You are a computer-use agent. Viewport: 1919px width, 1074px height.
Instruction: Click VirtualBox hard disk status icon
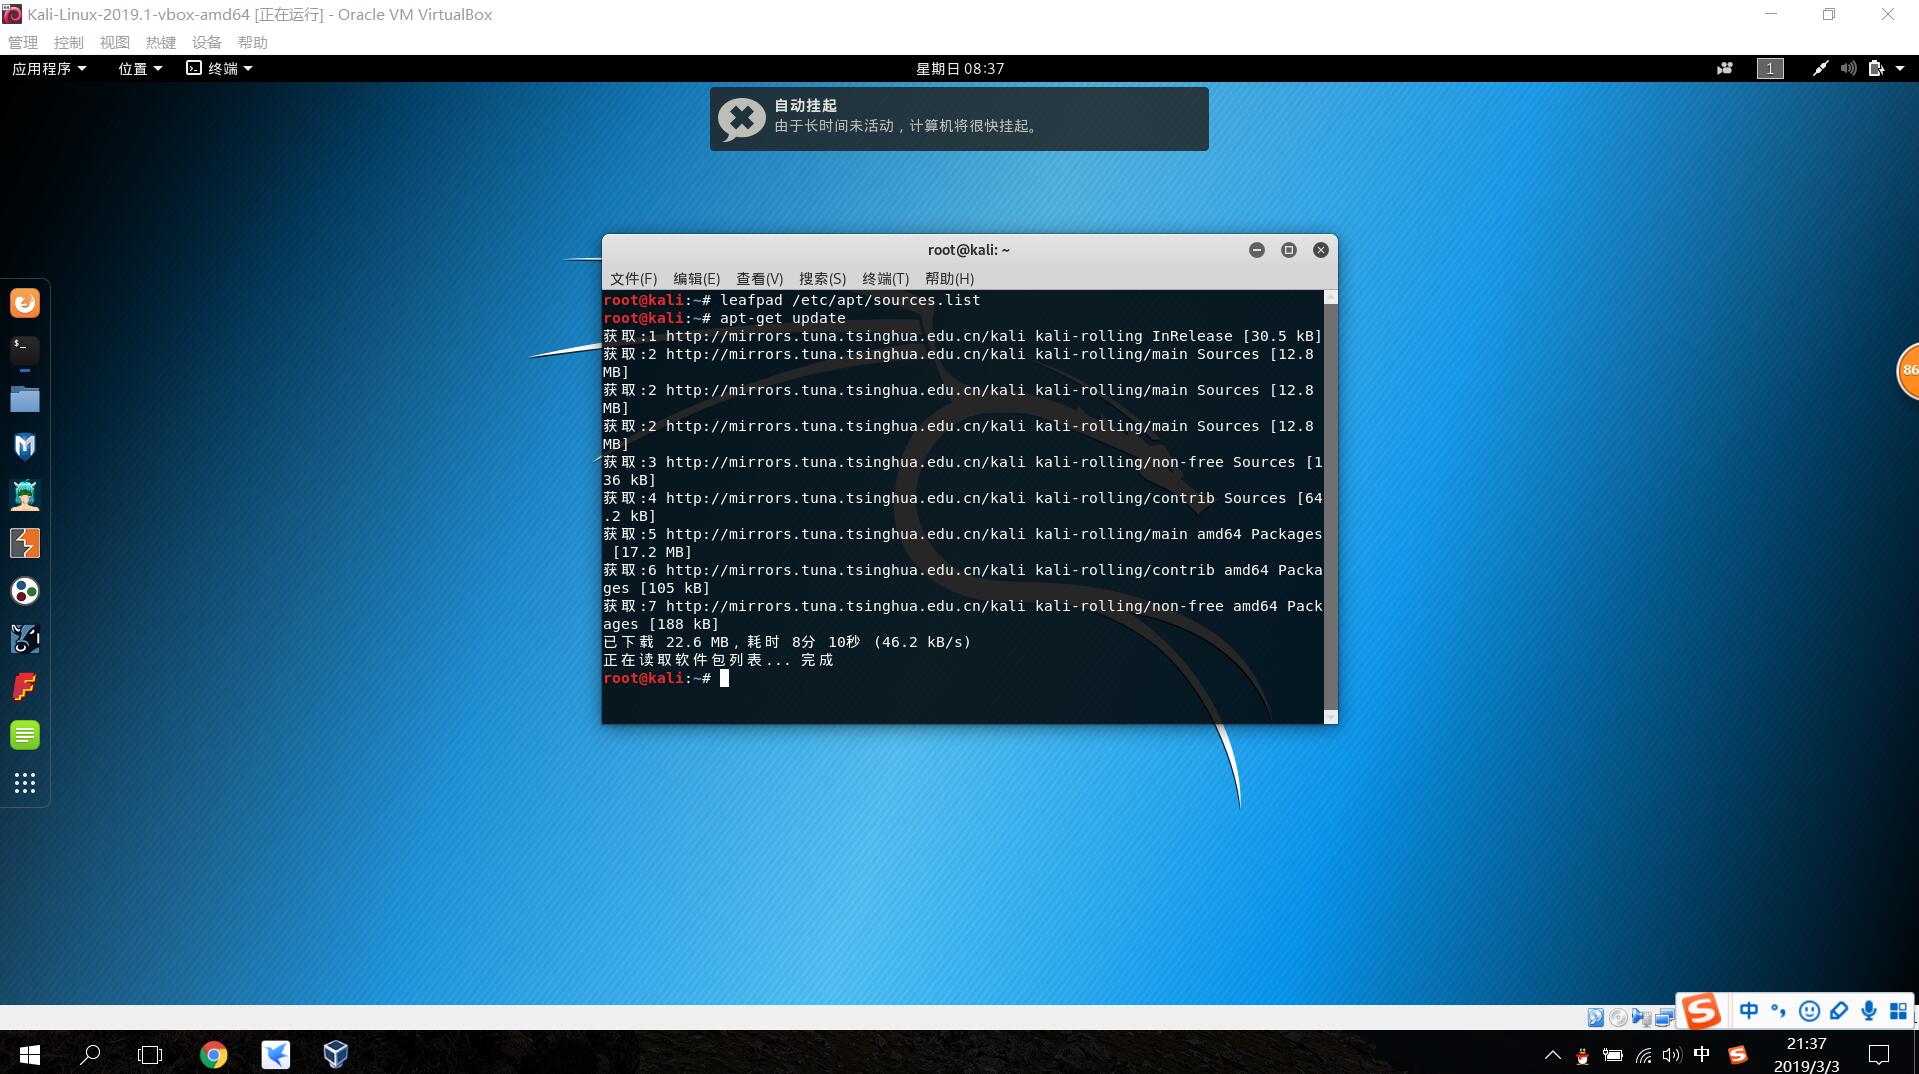[x=1595, y=1017]
